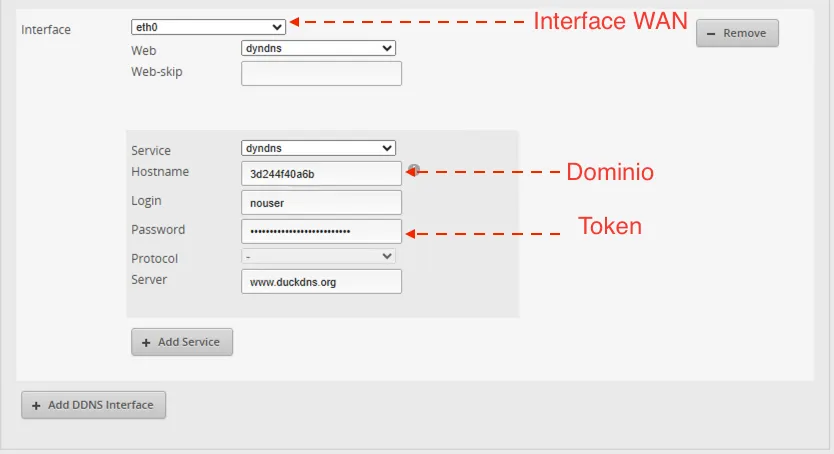Expand the Web dyndns dropdown

coord(318,48)
